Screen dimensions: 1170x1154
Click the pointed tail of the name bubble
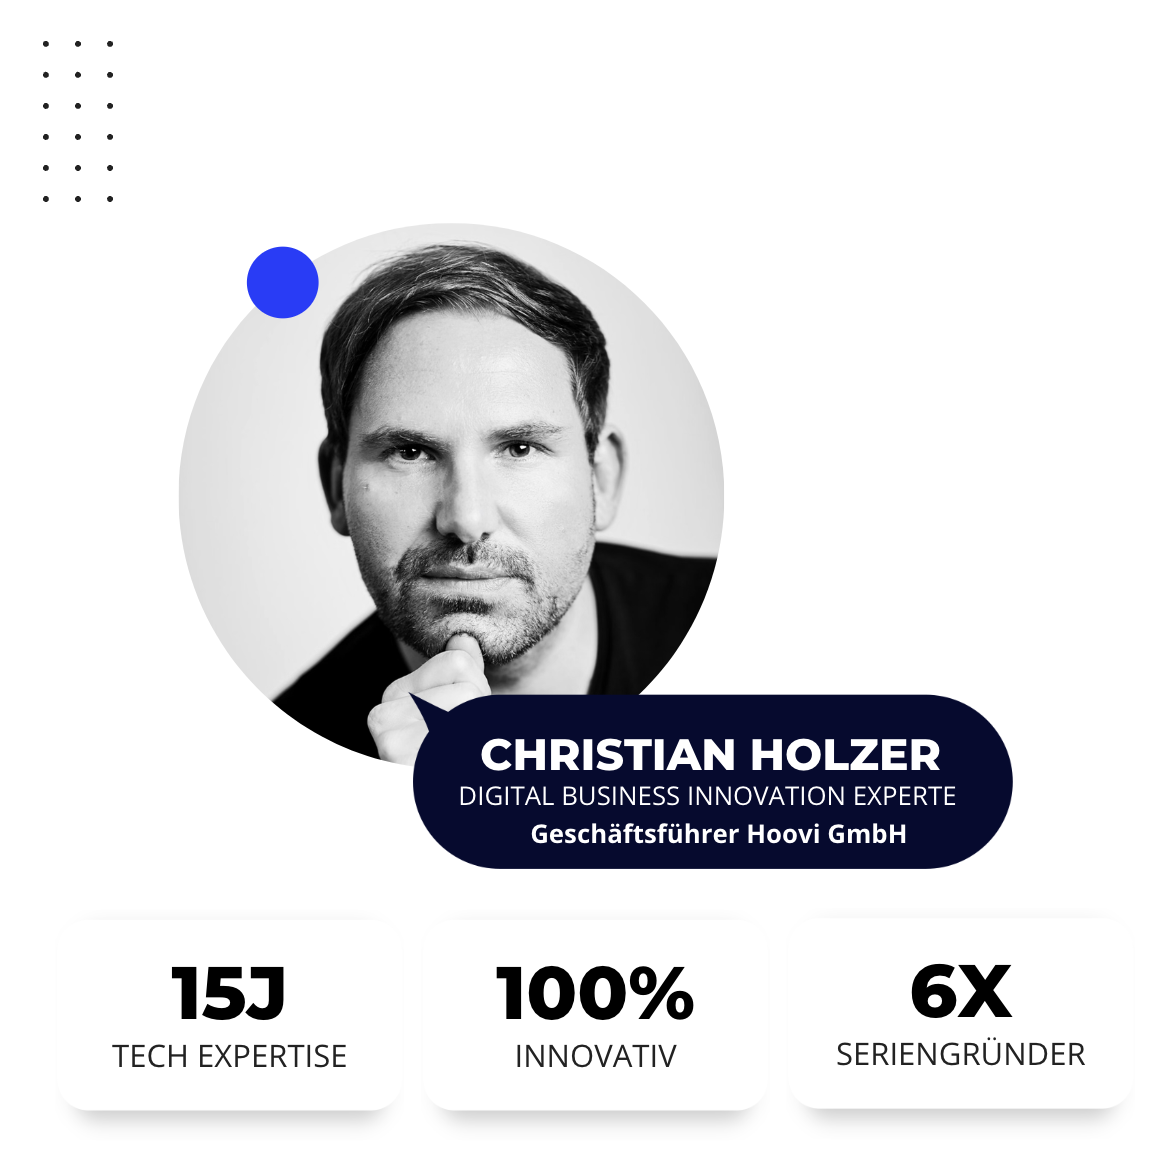pos(425,706)
